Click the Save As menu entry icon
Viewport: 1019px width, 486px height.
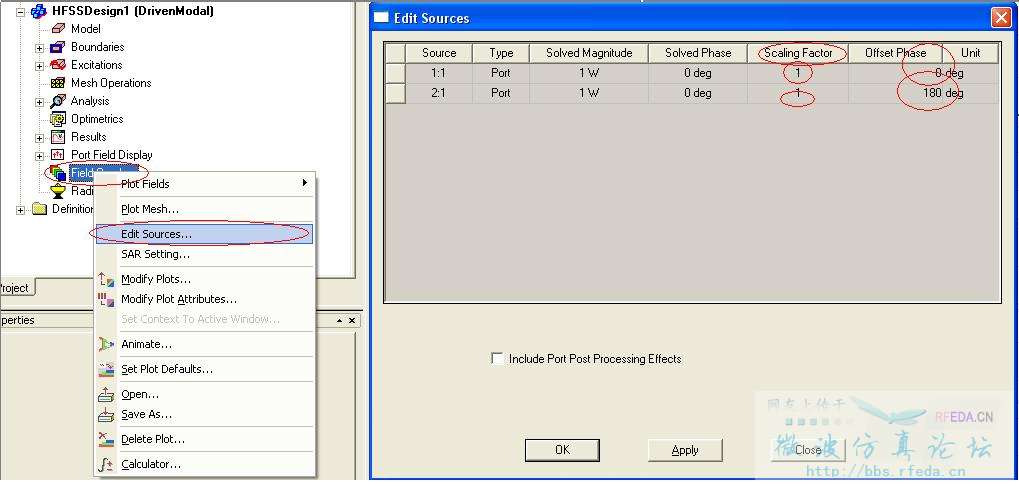click(x=106, y=415)
